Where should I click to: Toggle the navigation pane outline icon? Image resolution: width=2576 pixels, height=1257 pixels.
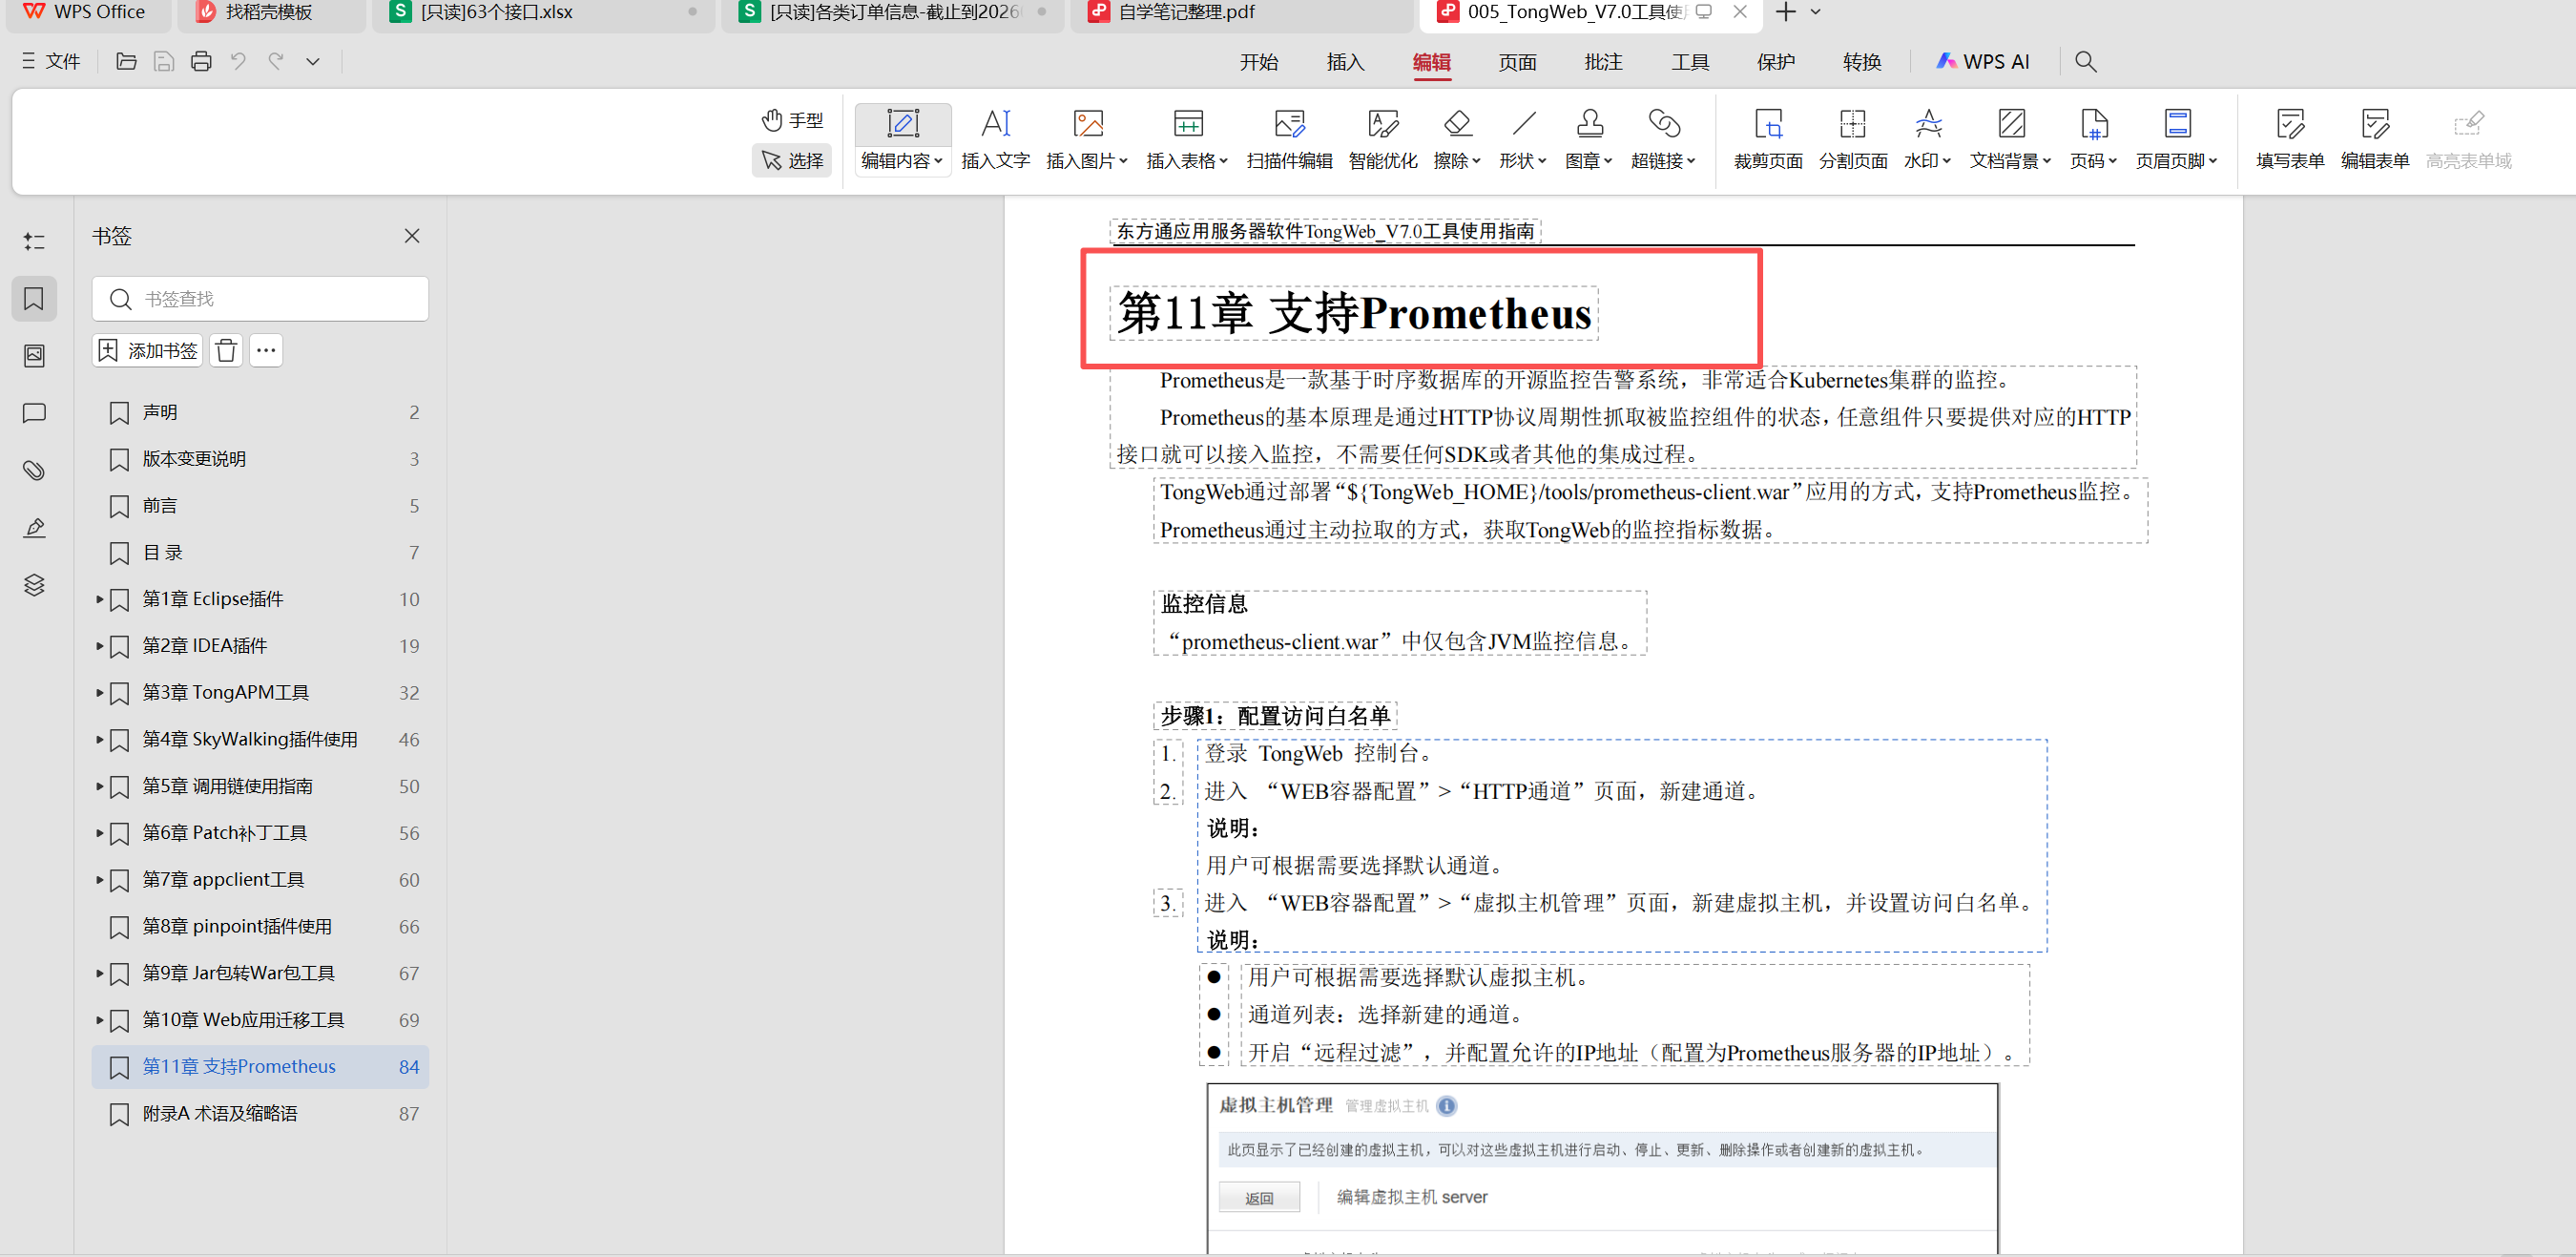(34, 241)
